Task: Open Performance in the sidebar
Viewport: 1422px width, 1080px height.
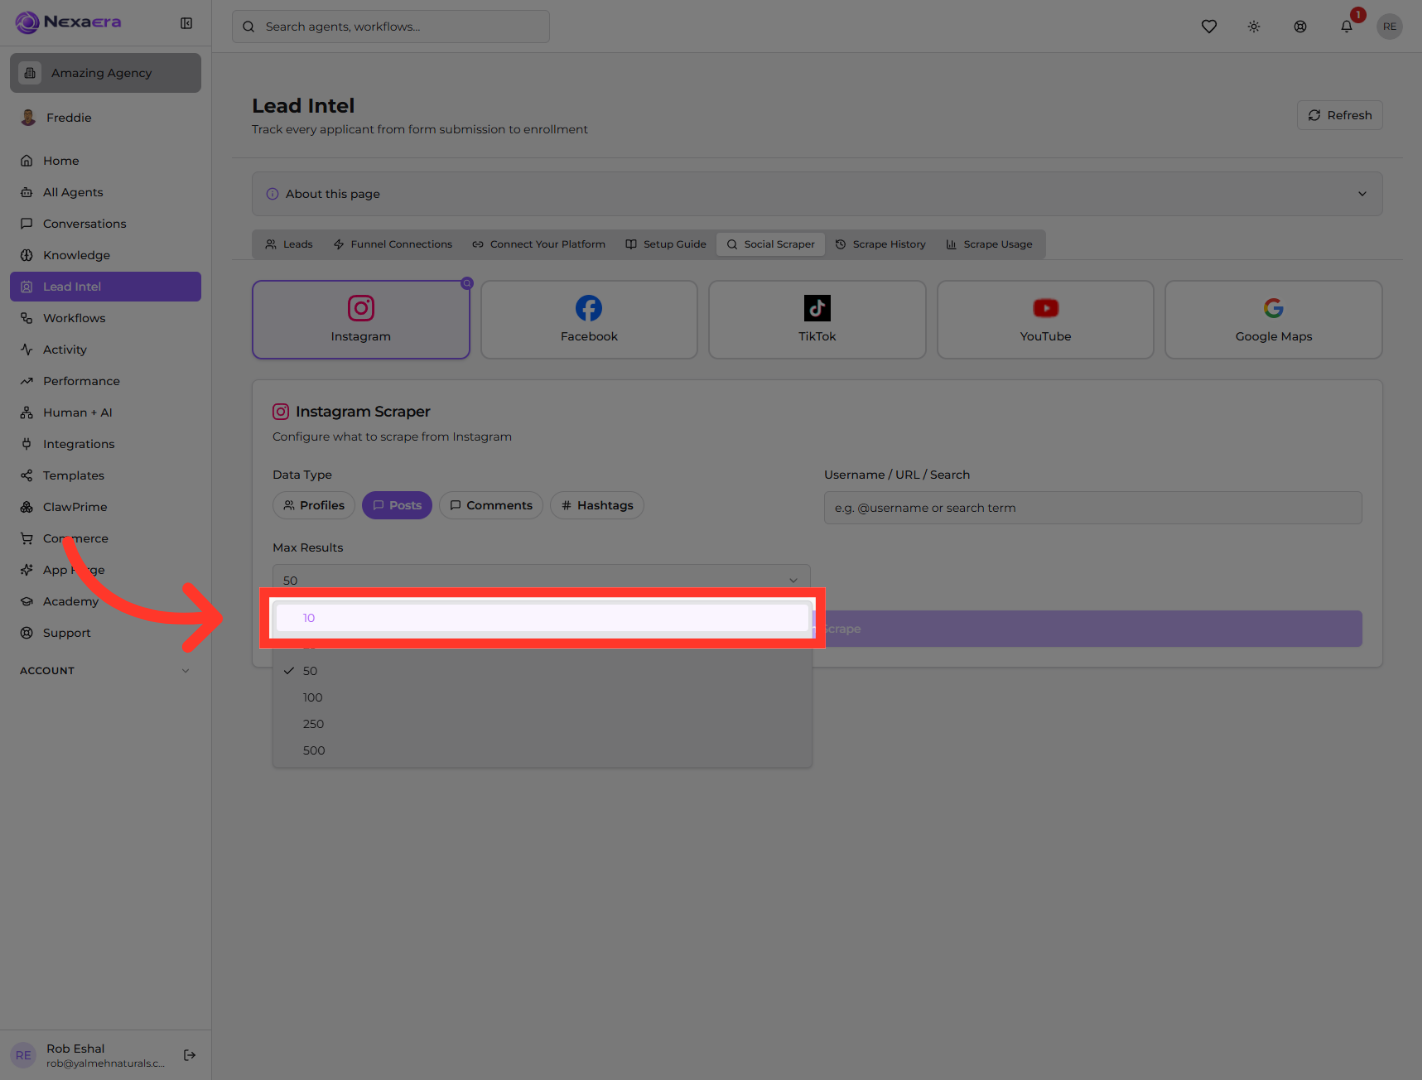Action: pyautogui.click(x=105, y=381)
